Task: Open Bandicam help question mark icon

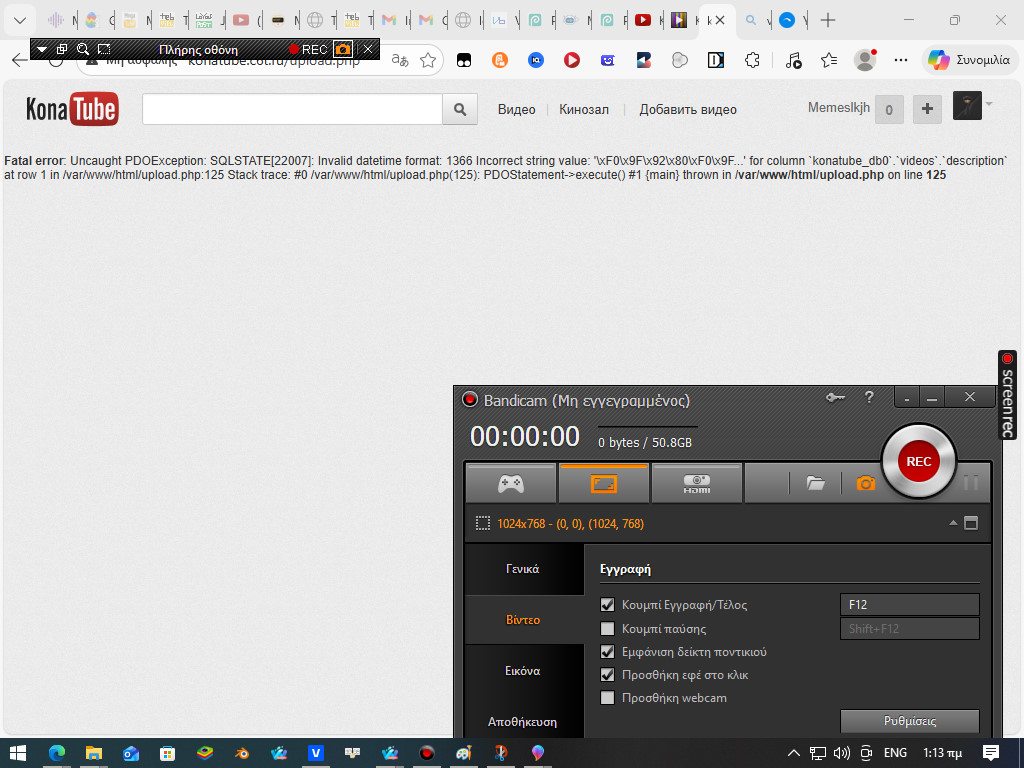Action: [869, 398]
